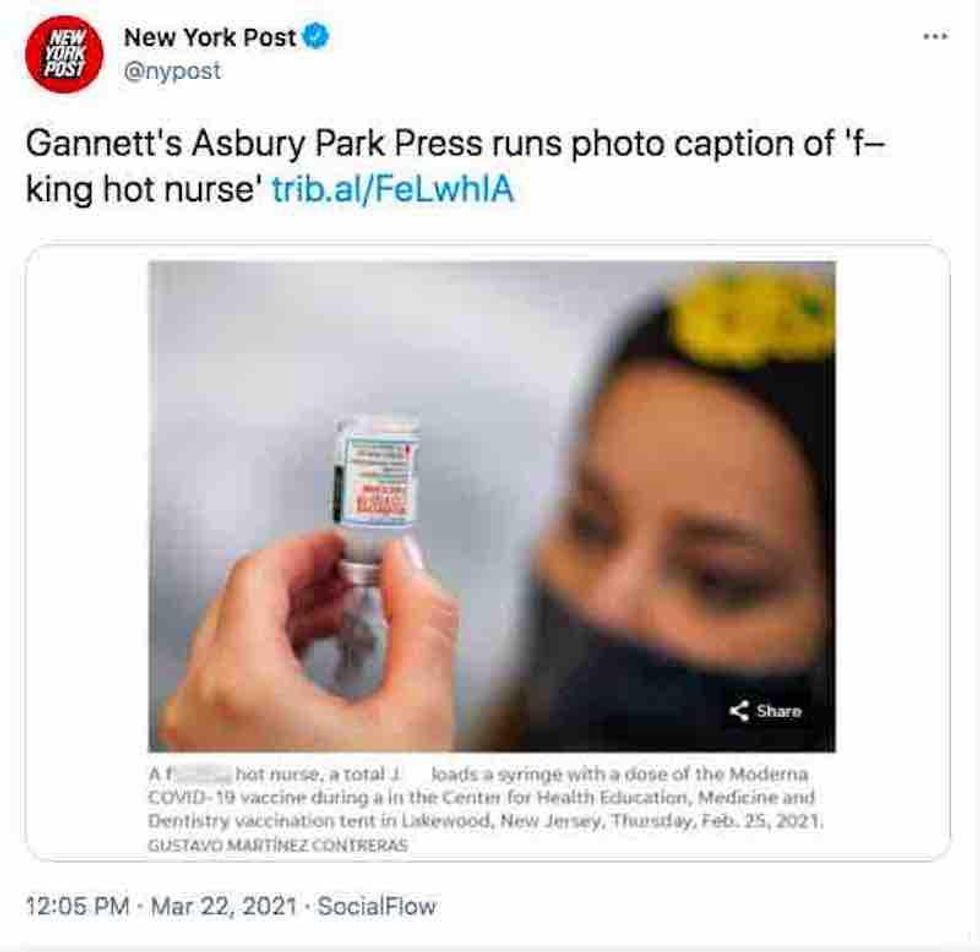Open the SocialFlow source link
The width and height of the screenshot is (980, 952).
point(377,906)
